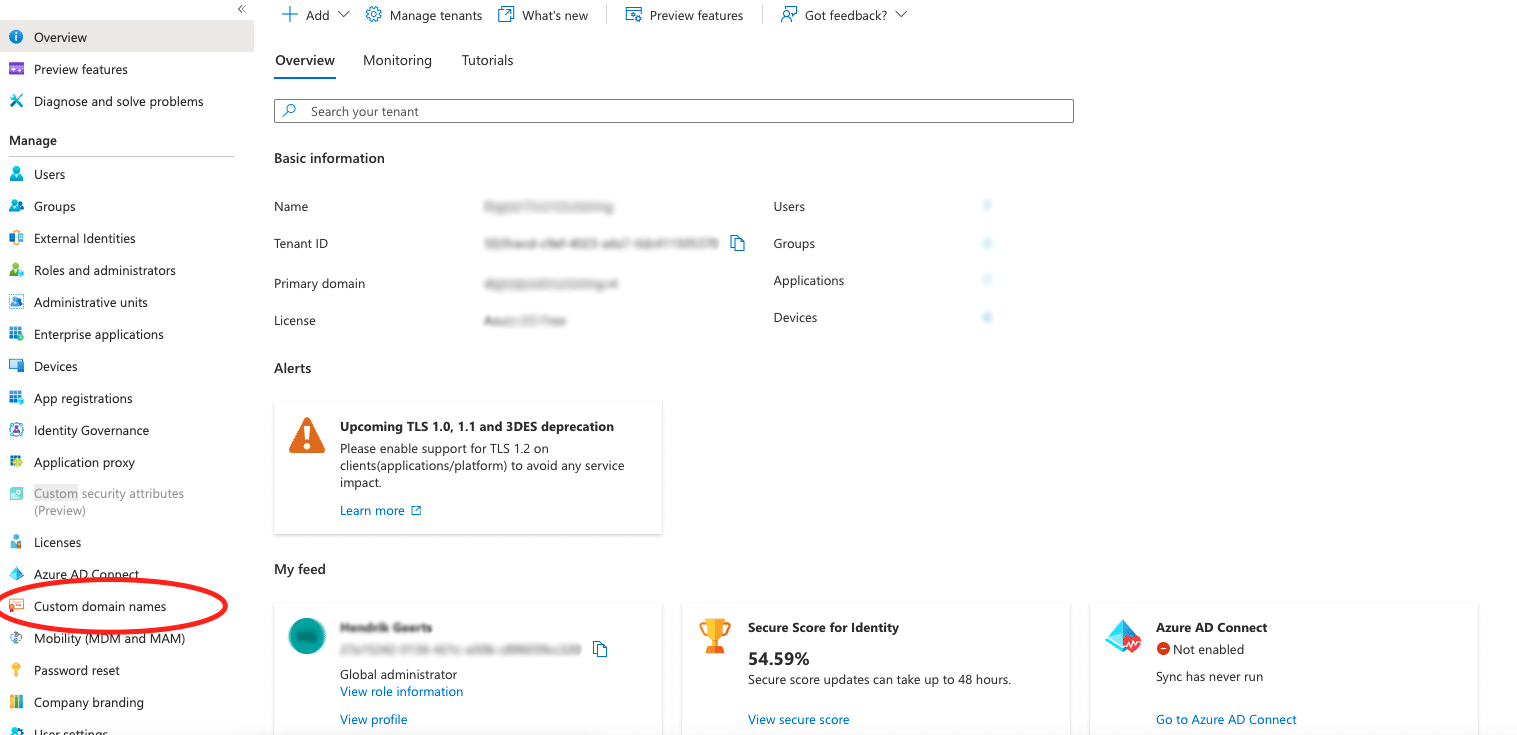This screenshot has width=1517, height=735.
Task: Click the Azure AD Connect diamond icon in sidebar
Action: [16, 574]
